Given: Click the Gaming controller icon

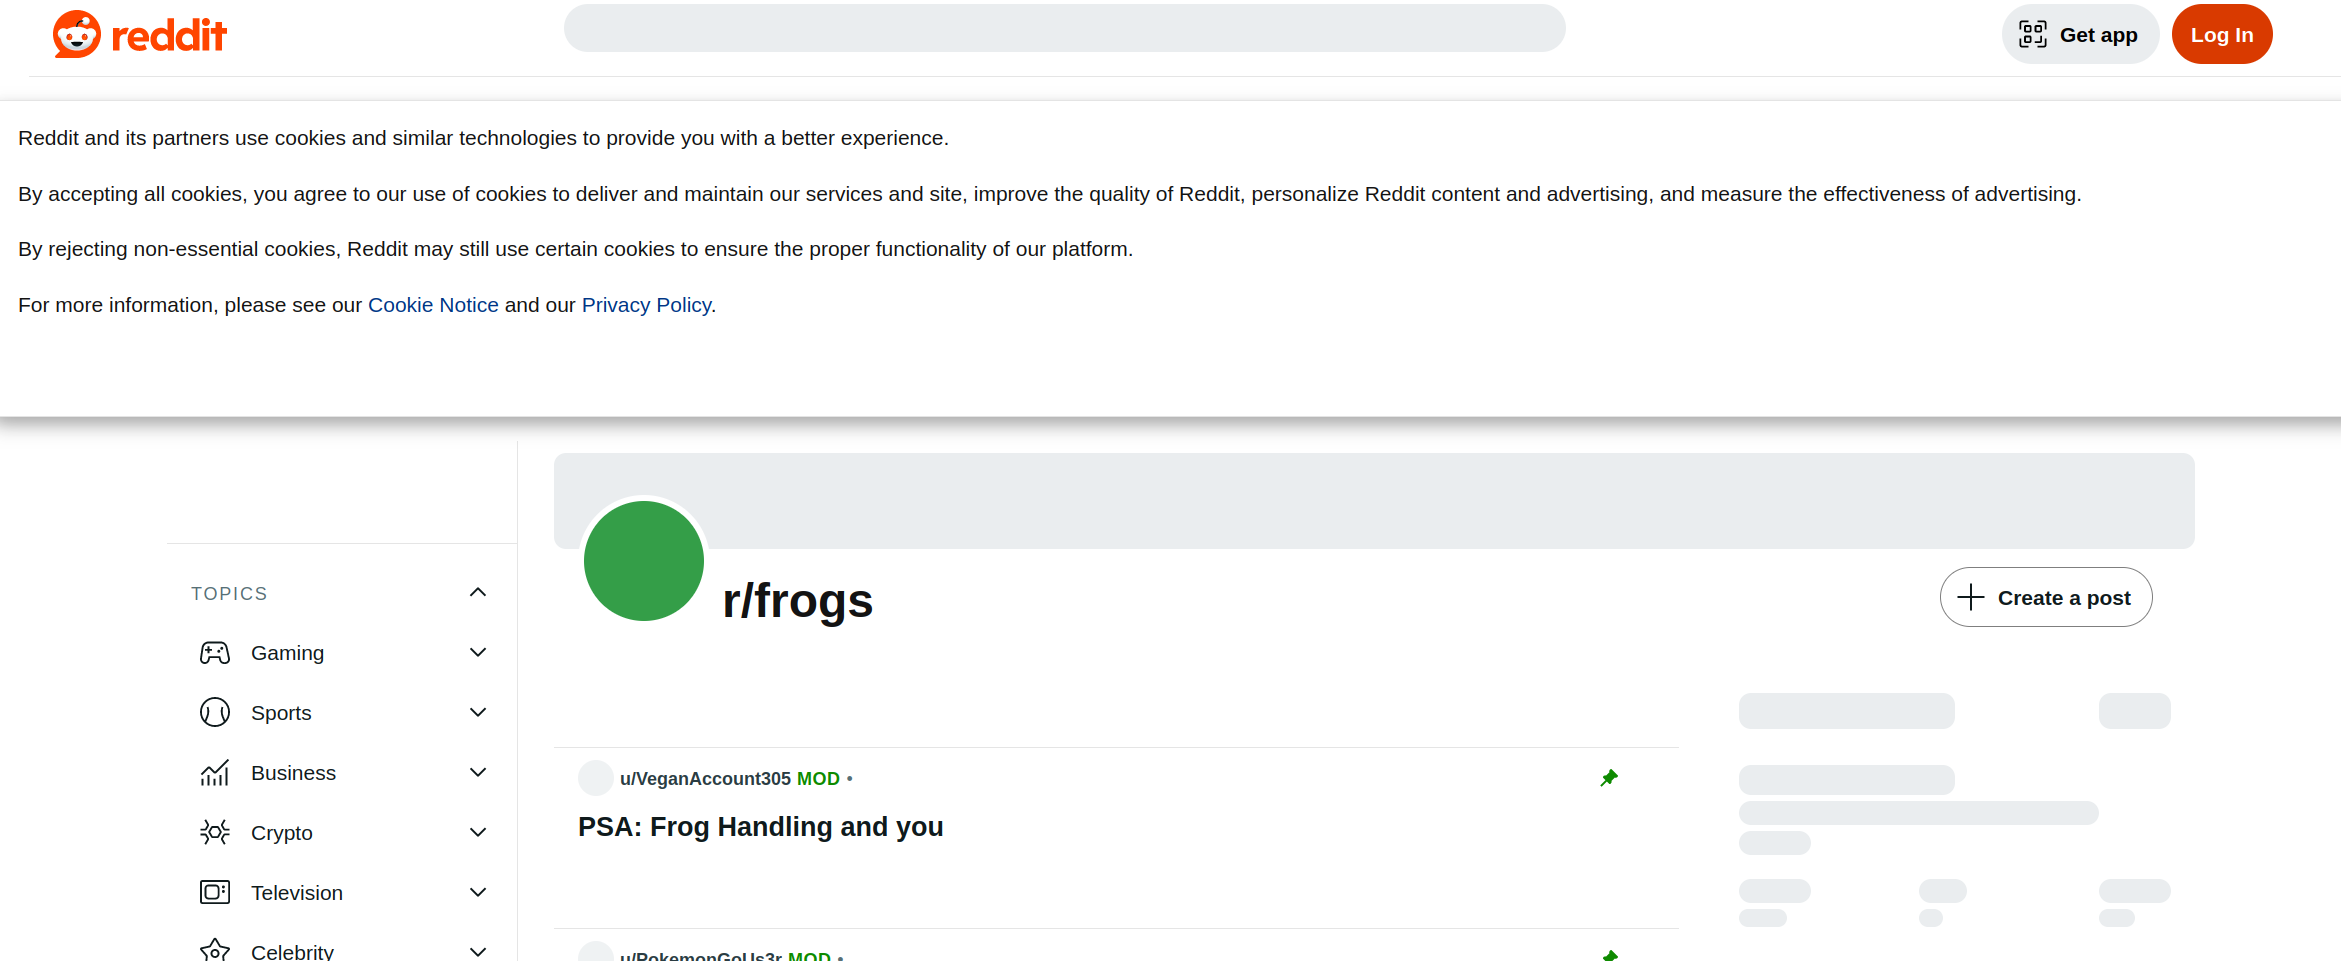Looking at the screenshot, I should point(215,653).
